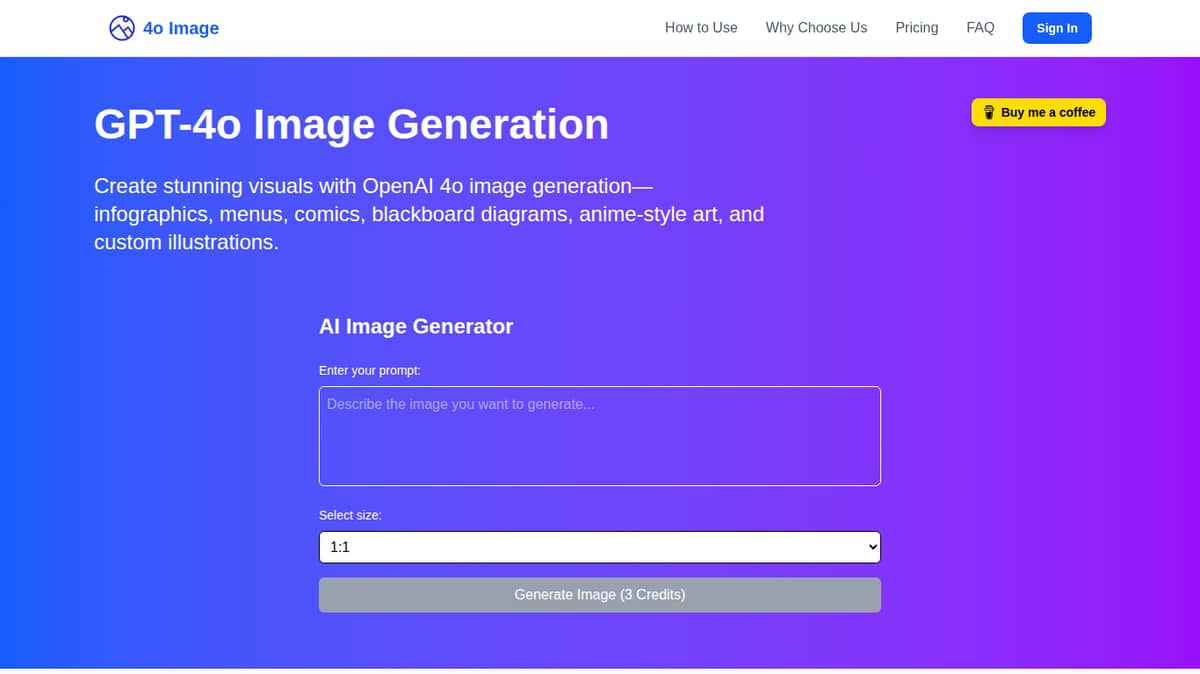
Task: Click the 'Create stunning visuals' description text
Action: coord(429,214)
